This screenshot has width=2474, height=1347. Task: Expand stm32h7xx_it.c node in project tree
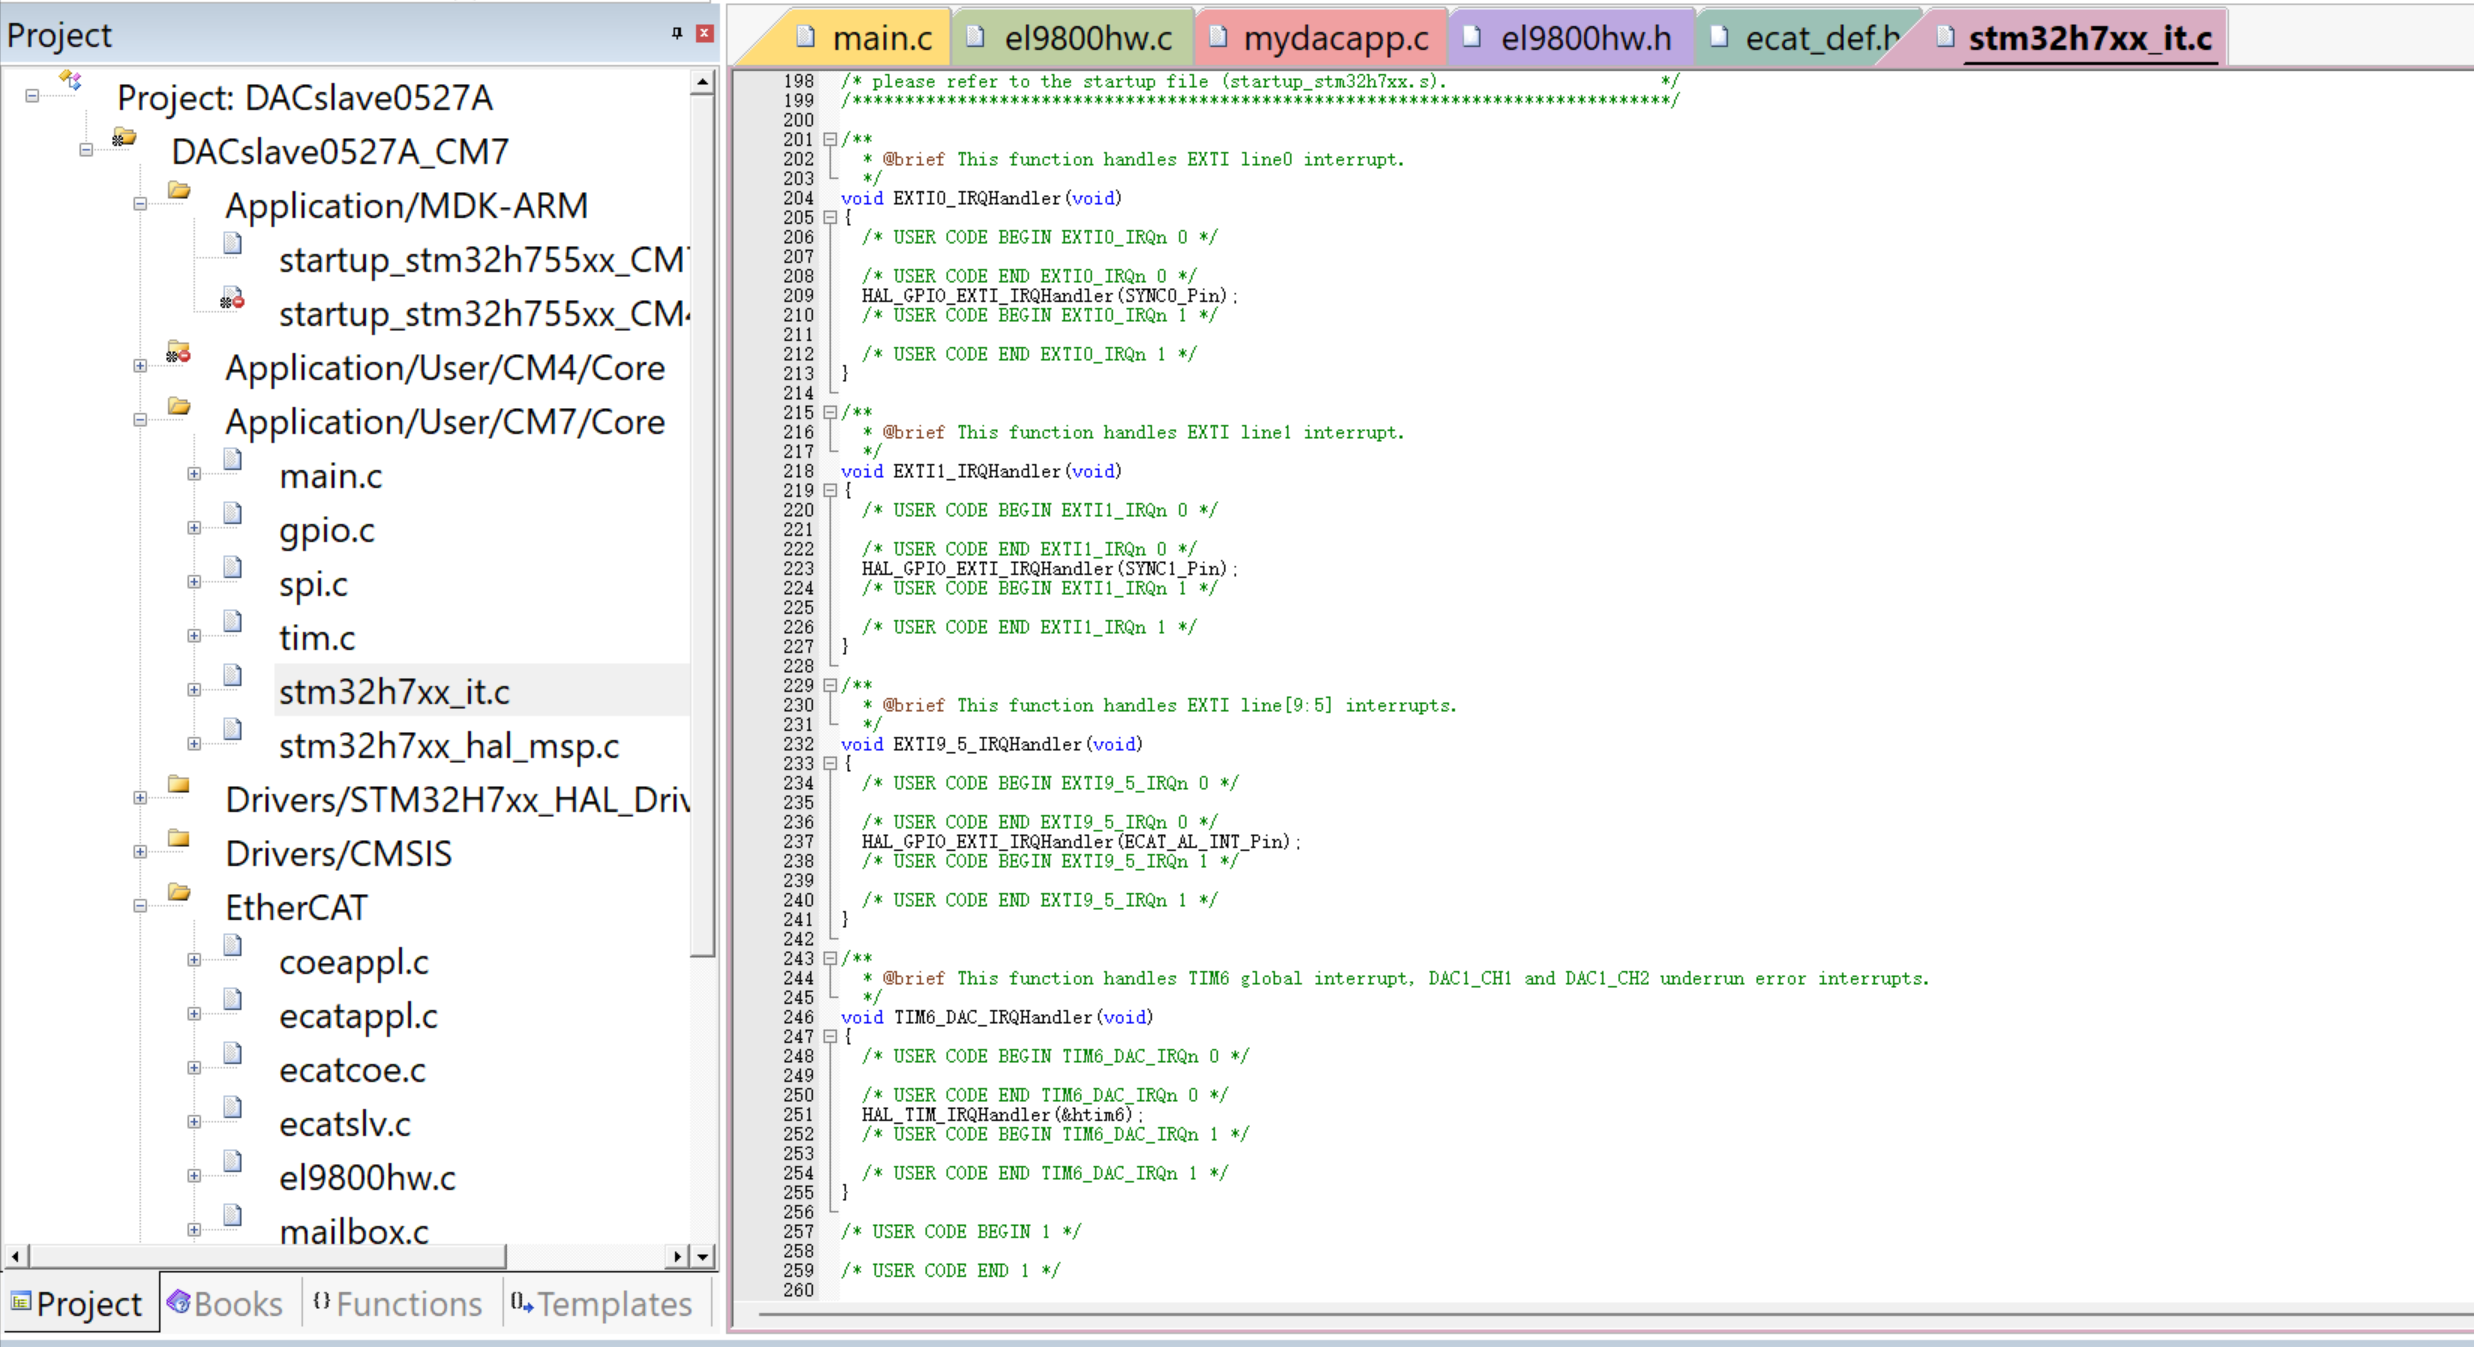click(194, 690)
